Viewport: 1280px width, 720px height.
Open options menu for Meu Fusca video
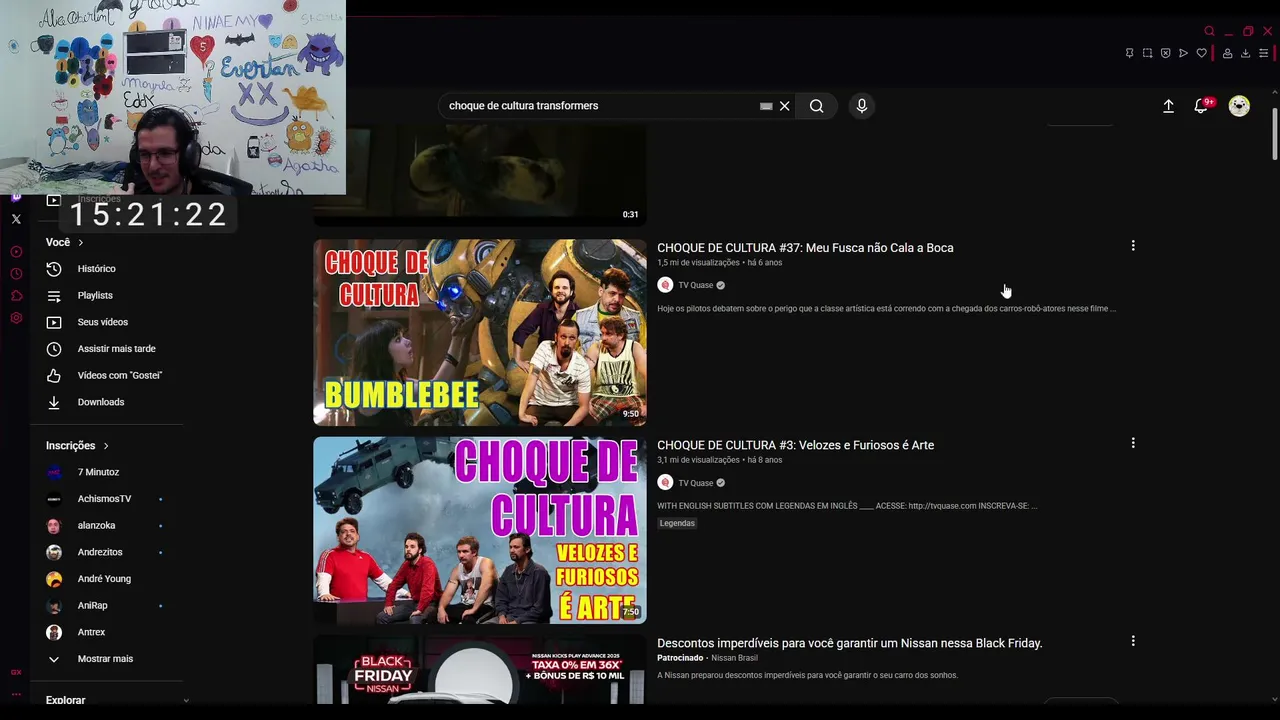(x=1133, y=246)
